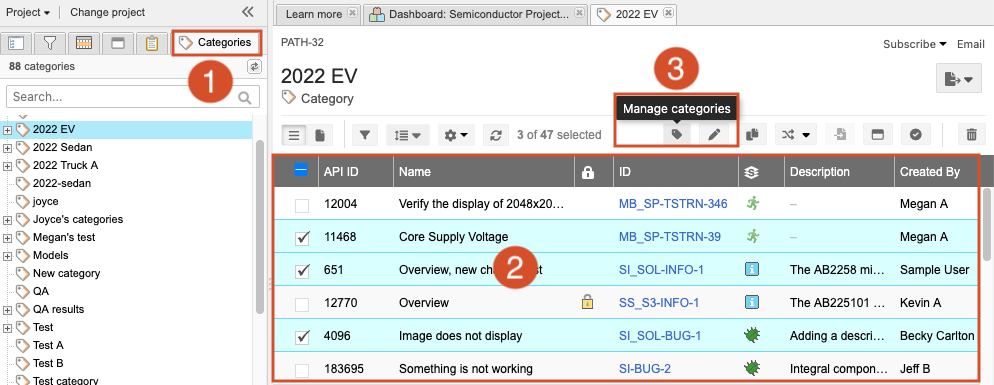Expand the QA results category
The width and height of the screenshot is (994, 385).
coord(7,310)
